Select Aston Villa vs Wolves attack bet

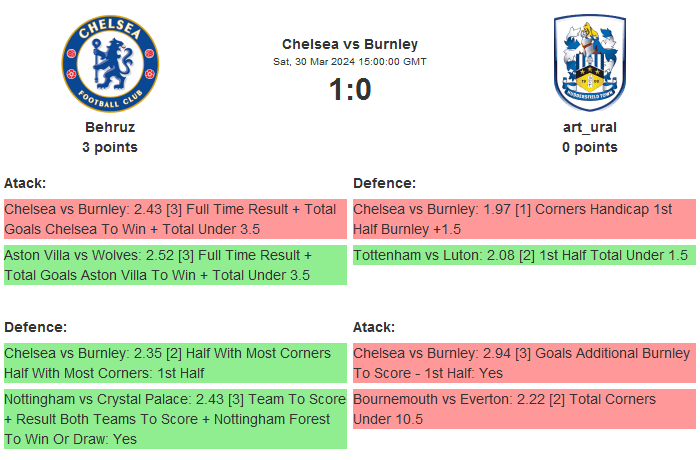pos(175,265)
